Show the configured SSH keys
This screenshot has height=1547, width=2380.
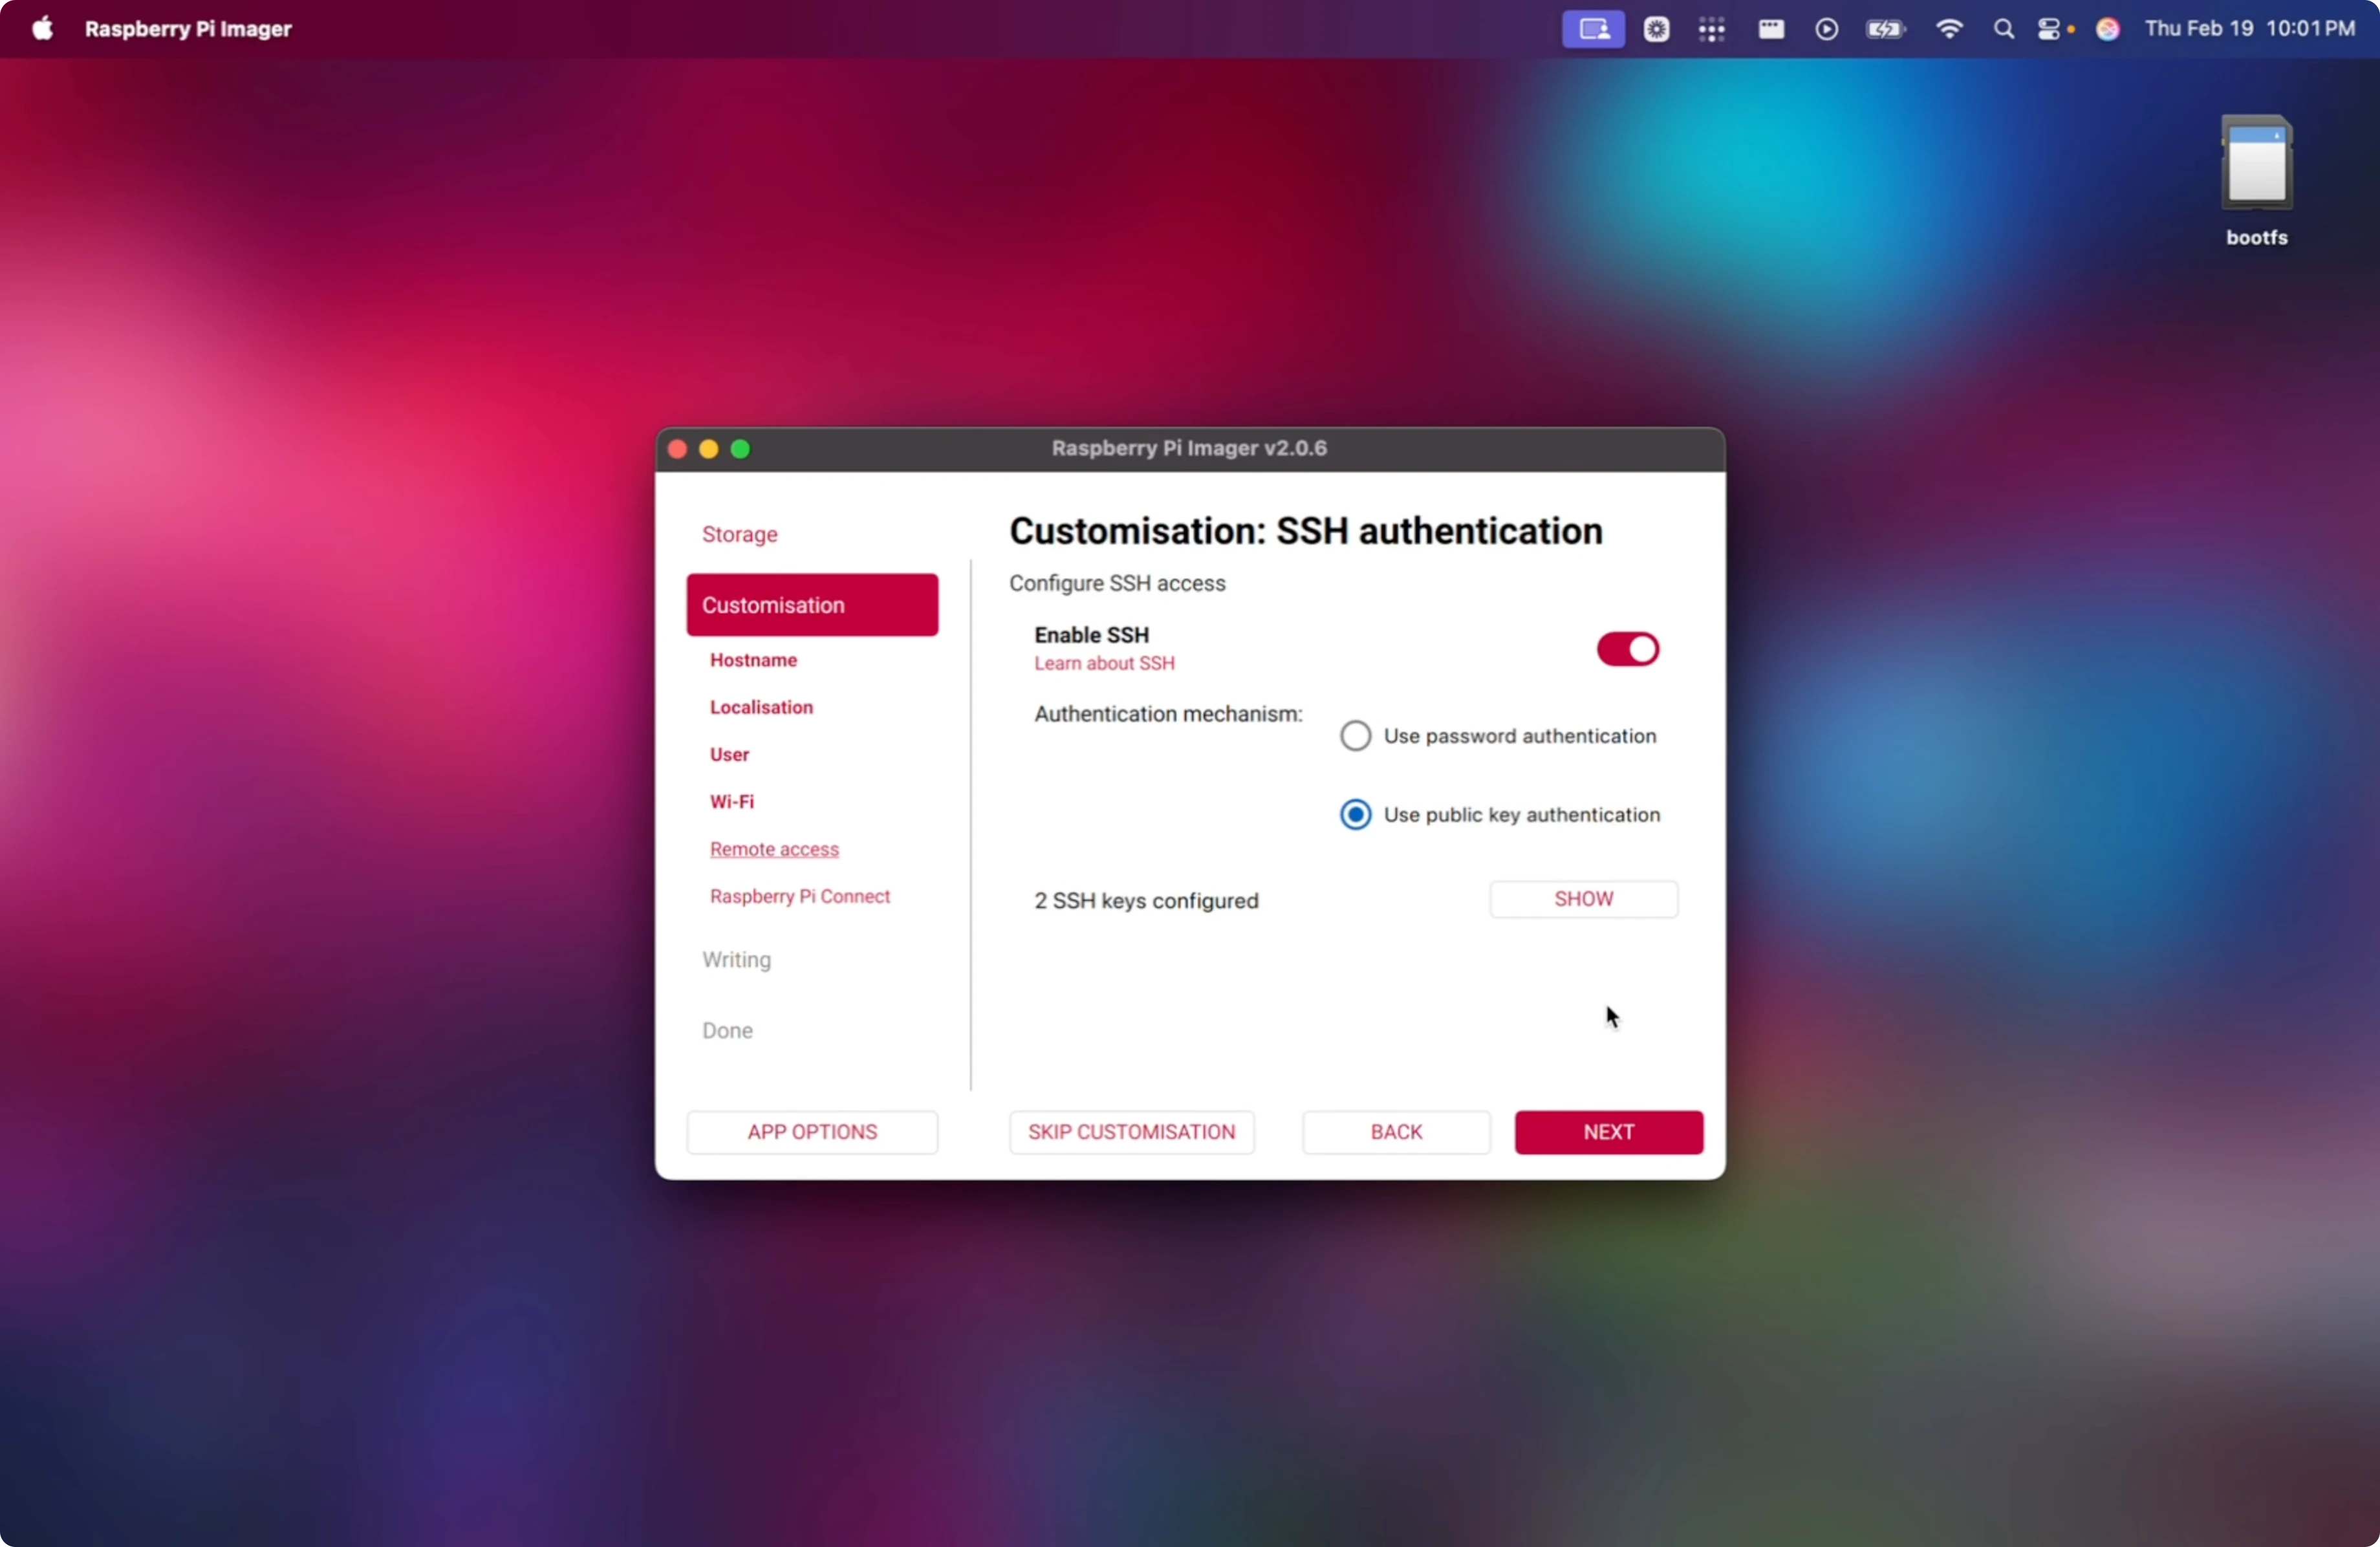1583,899
